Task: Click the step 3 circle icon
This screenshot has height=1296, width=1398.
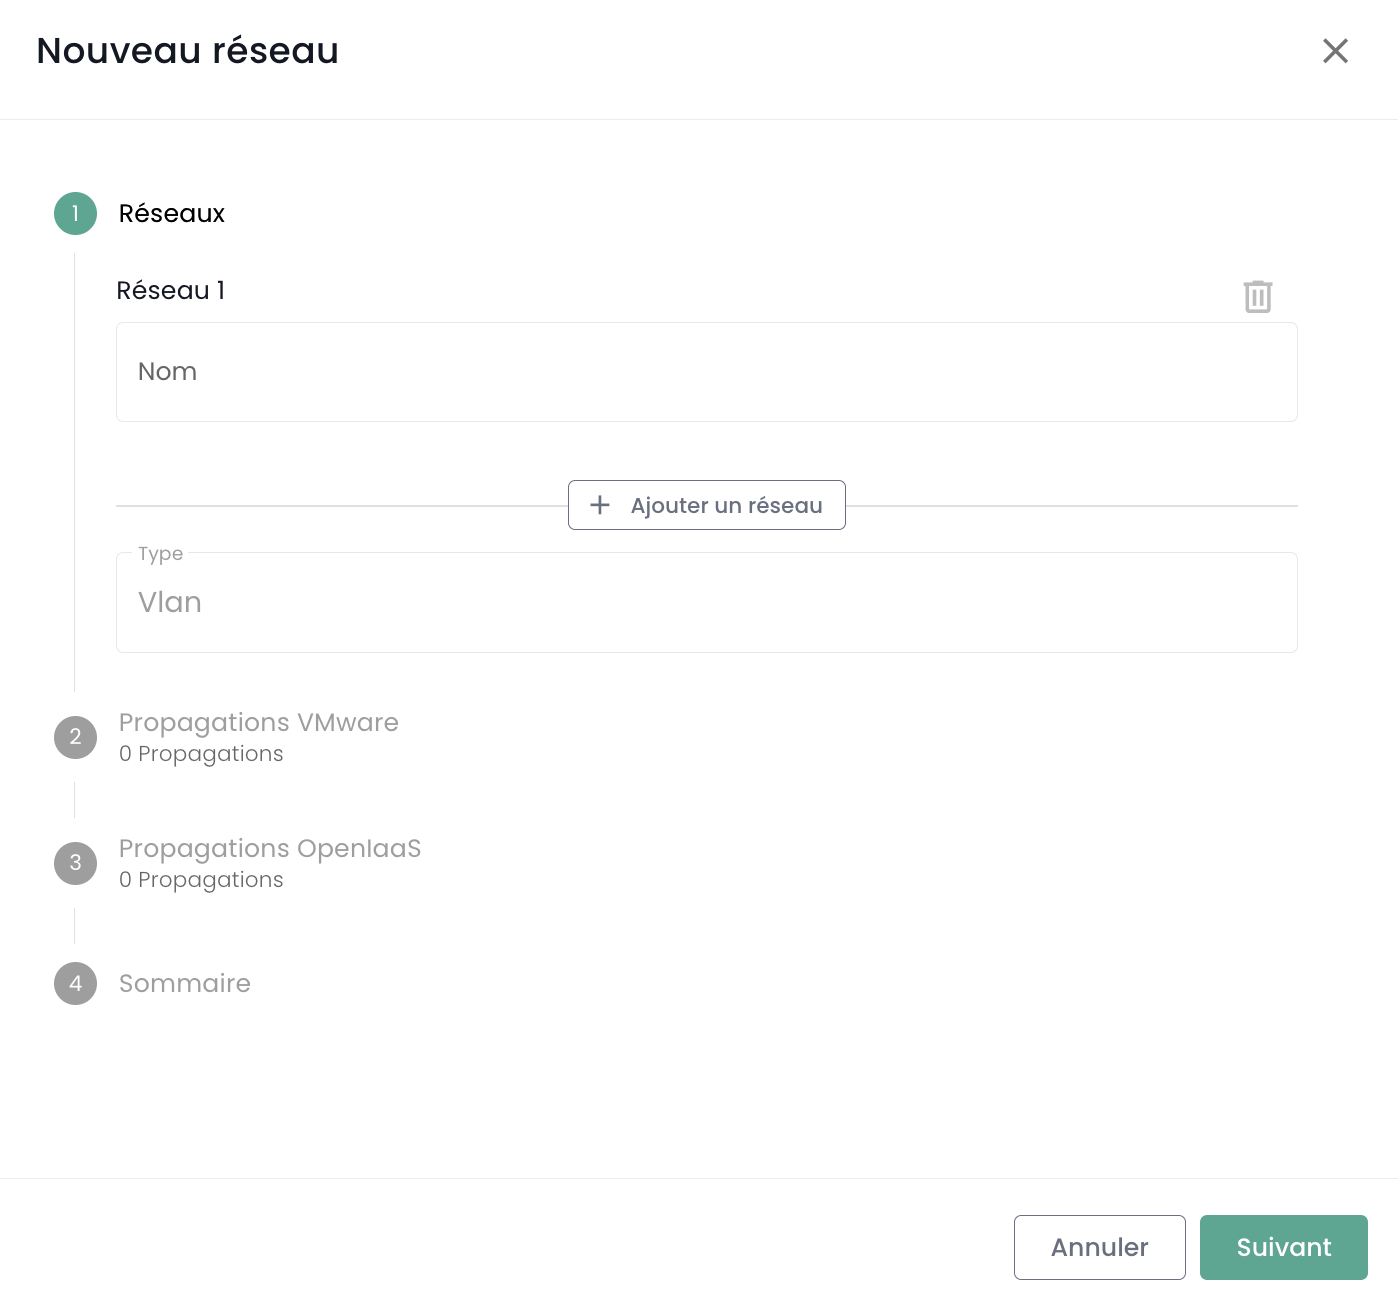Action: point(75,863)
